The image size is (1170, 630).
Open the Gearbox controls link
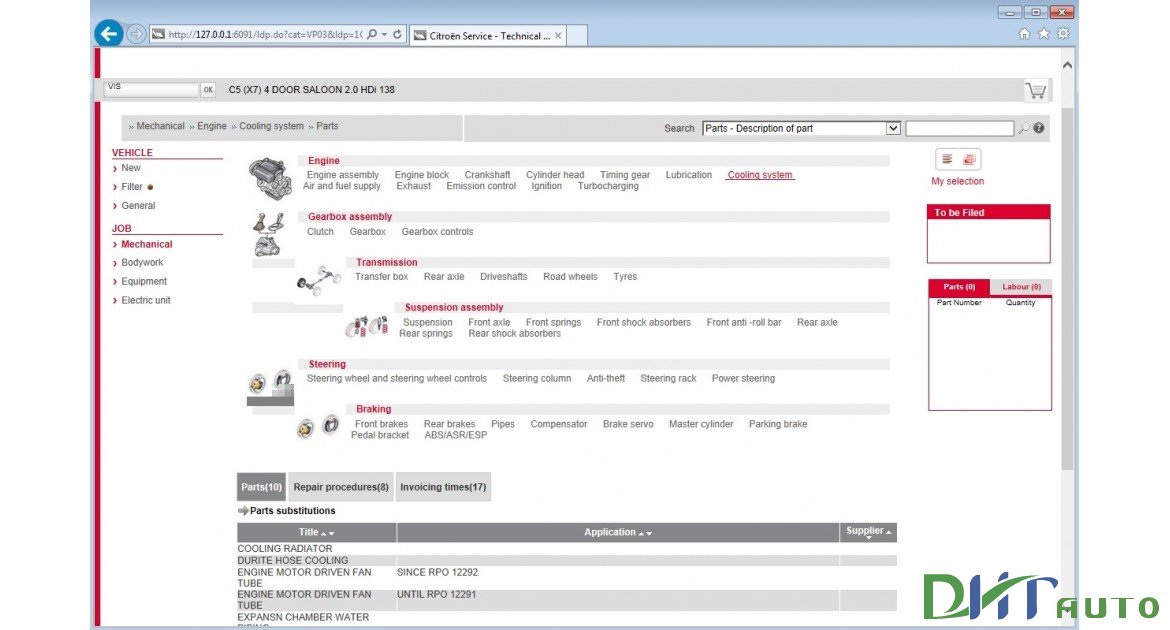click(x=437, y=231)
